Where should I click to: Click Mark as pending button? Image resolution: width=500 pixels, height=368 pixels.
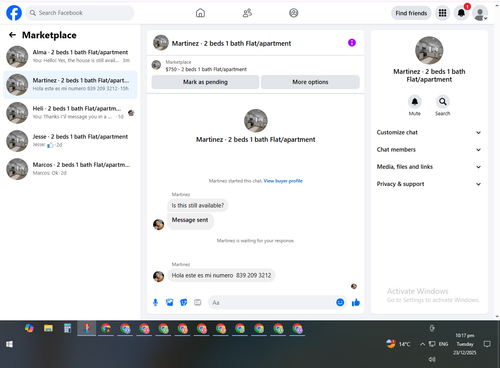(205, 82)
